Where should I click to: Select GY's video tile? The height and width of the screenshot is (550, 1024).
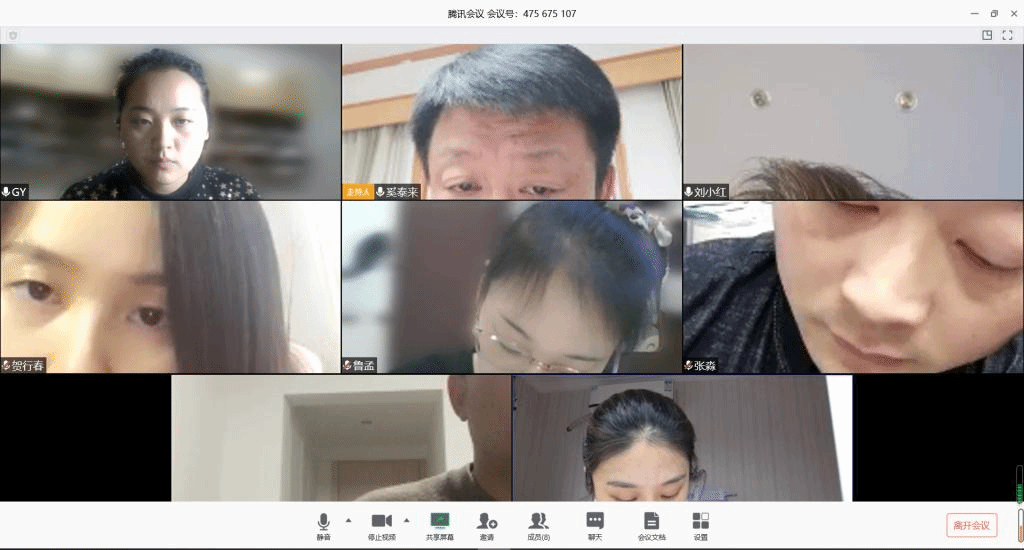coord(170,121)
